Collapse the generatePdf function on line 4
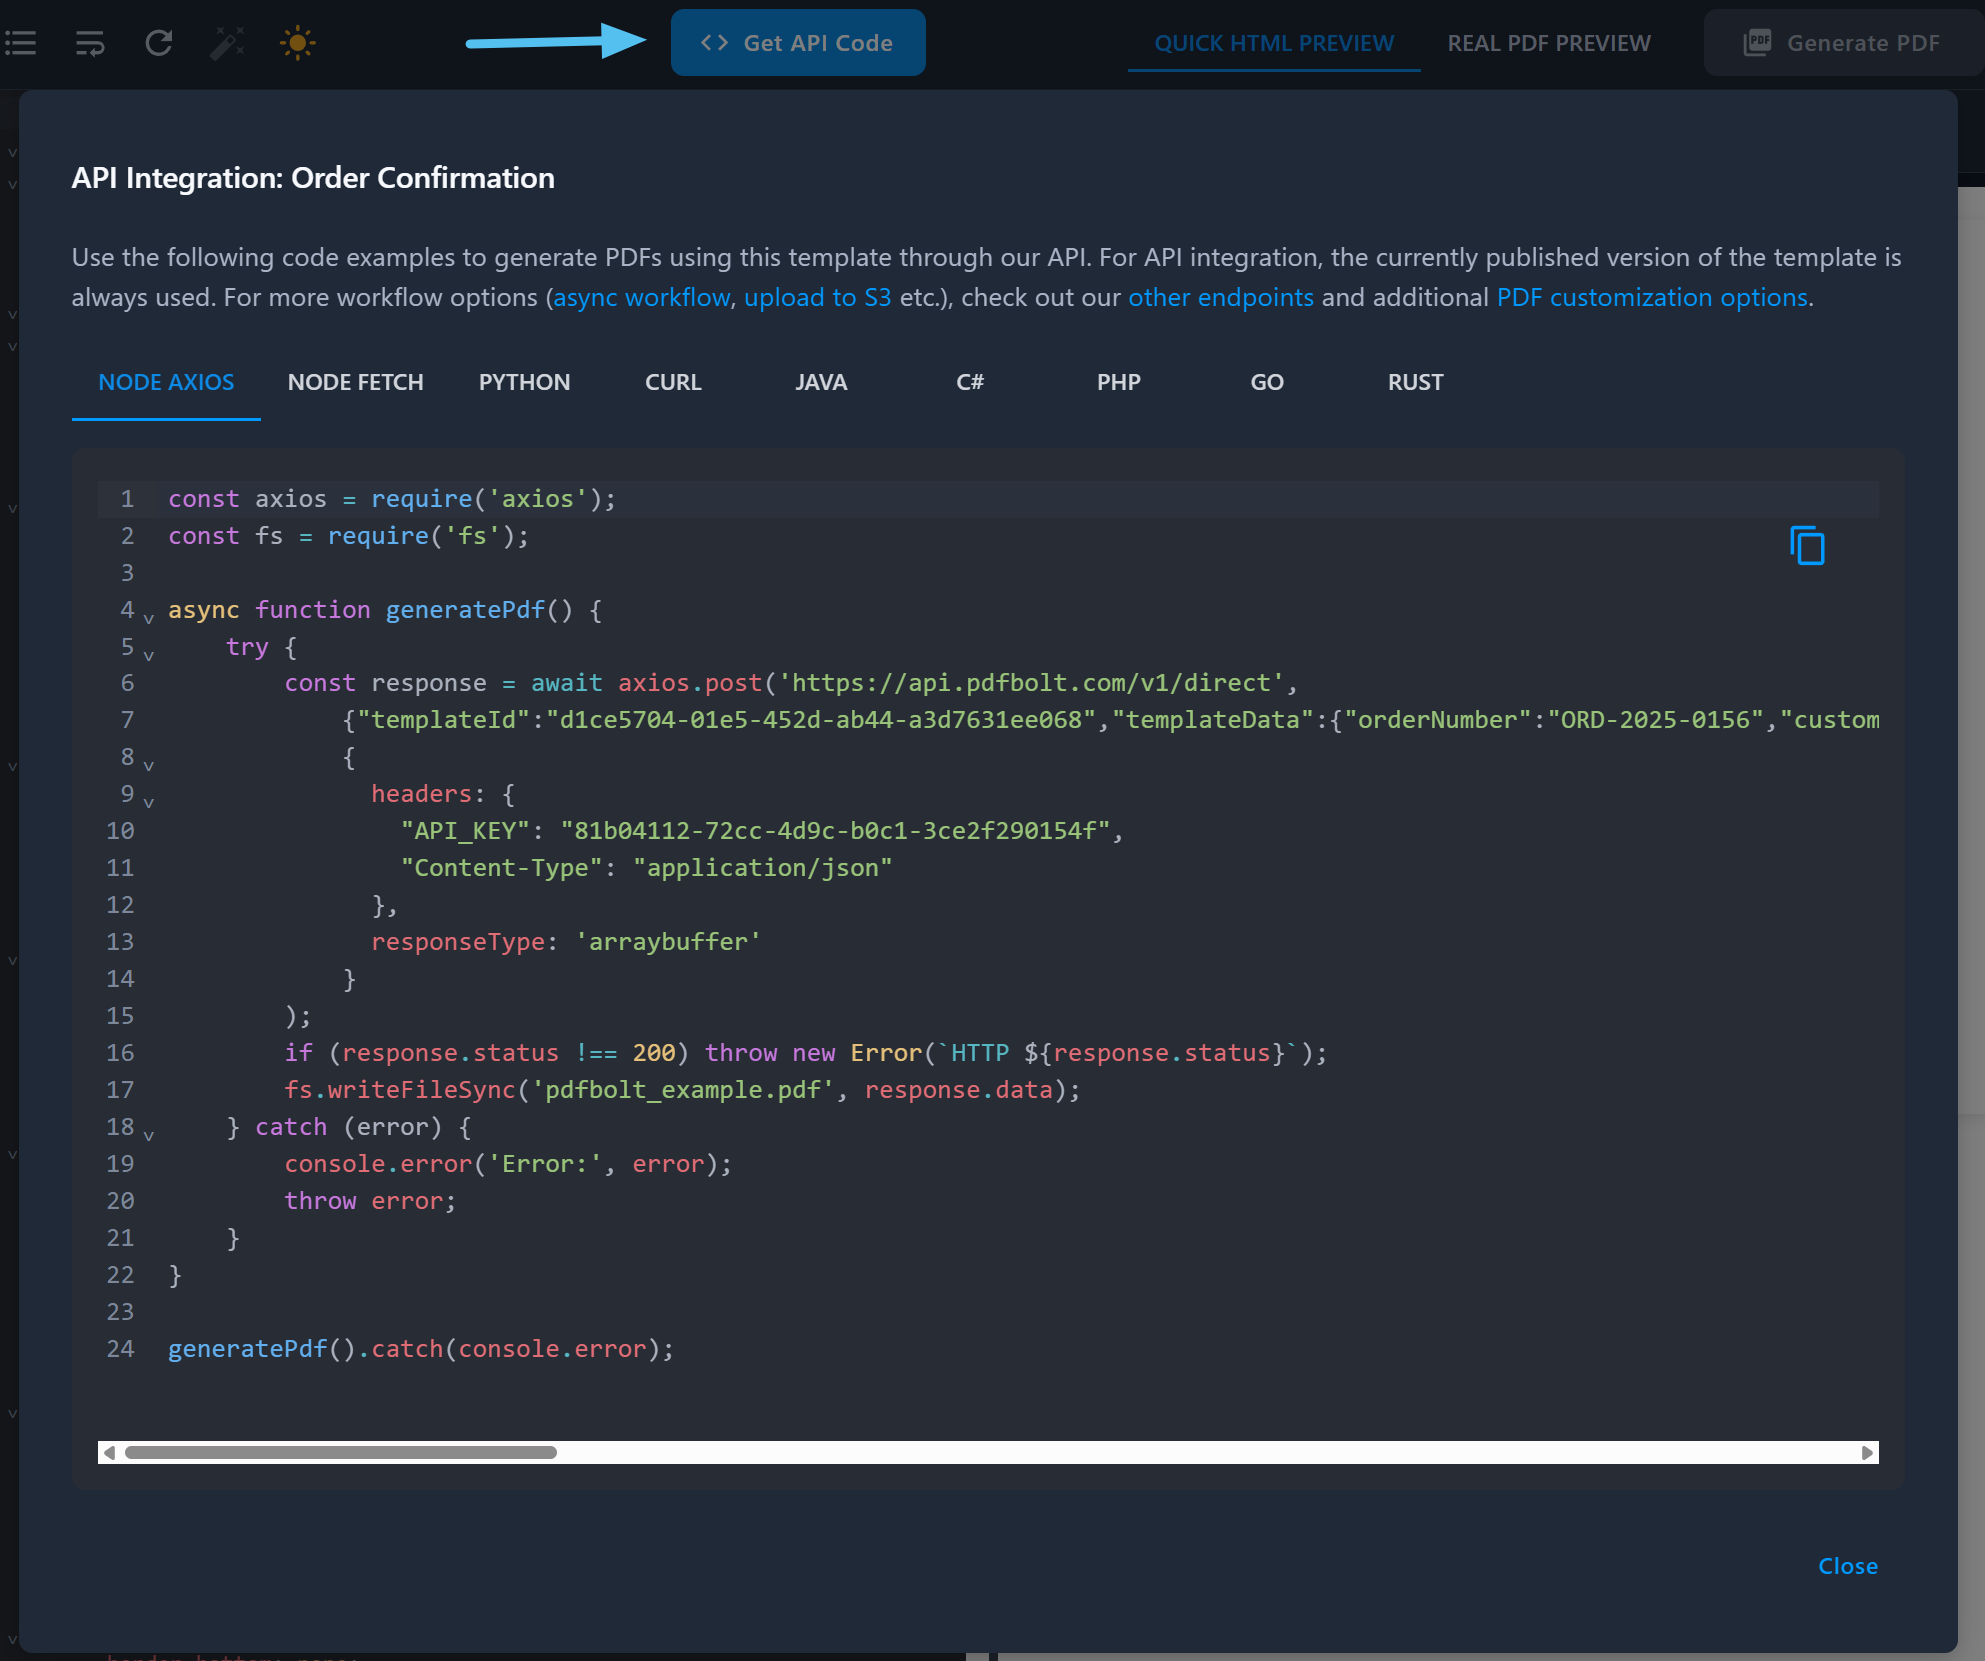The image size is (1985, 1661). click(148, 618)
